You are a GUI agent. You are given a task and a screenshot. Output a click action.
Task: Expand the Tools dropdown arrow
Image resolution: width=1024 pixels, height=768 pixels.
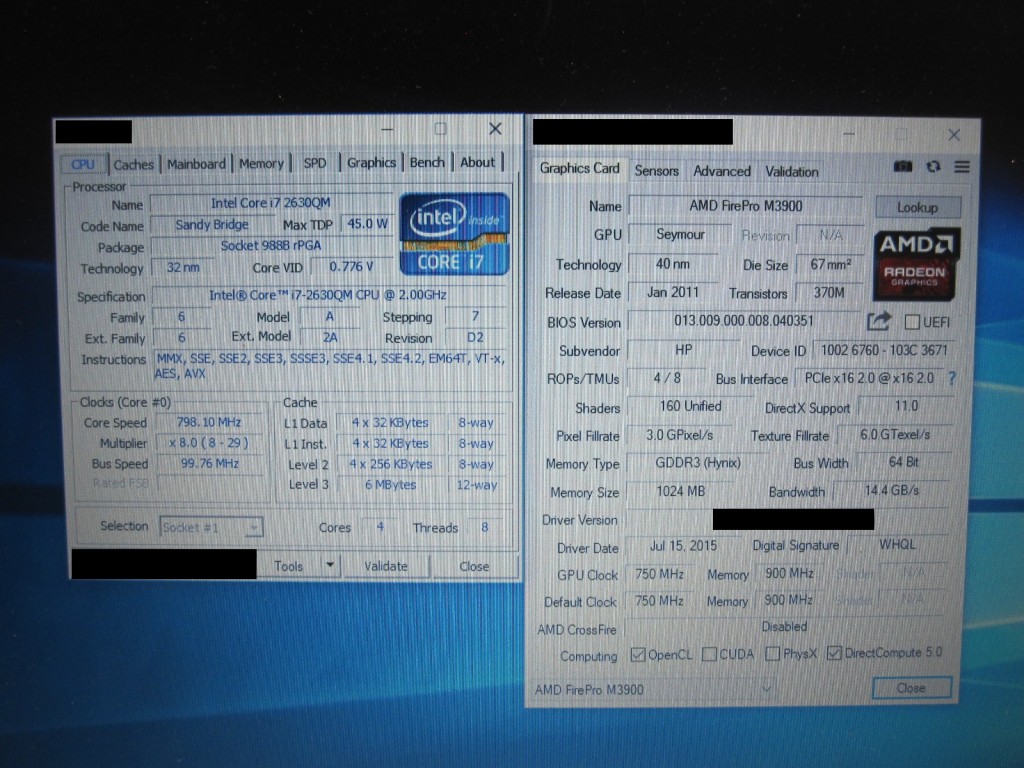pyautogui.click(x=330, y=565)
